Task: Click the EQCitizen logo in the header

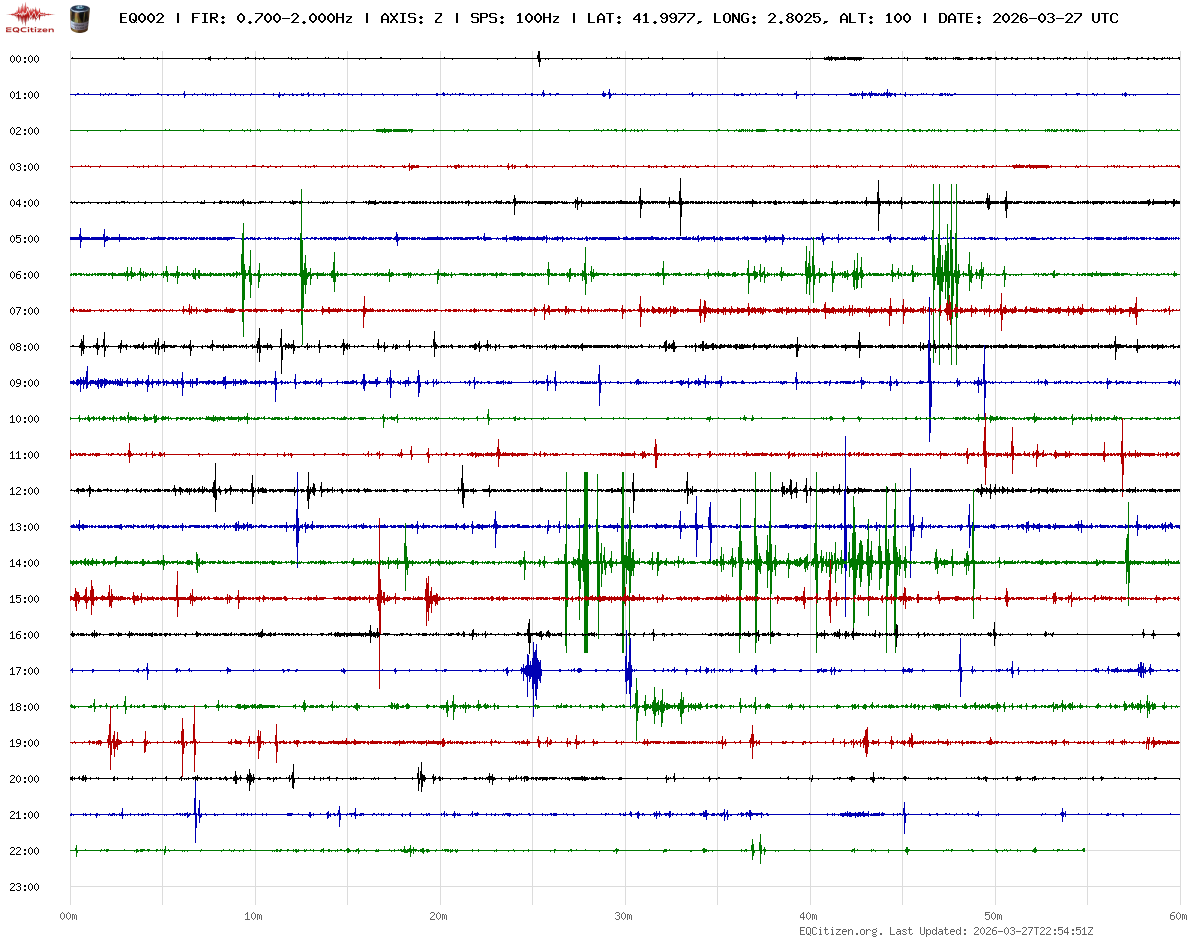Action: click(30, 17)
